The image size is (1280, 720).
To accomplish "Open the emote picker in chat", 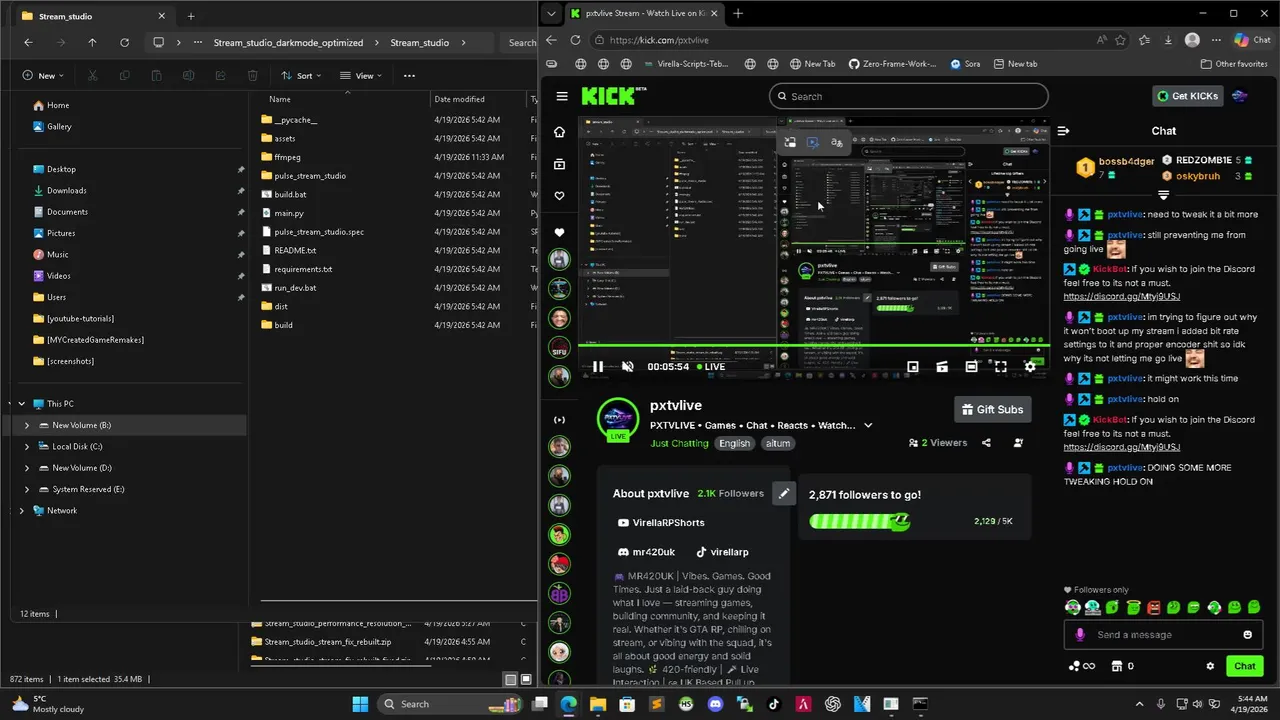I will 1247,635.
